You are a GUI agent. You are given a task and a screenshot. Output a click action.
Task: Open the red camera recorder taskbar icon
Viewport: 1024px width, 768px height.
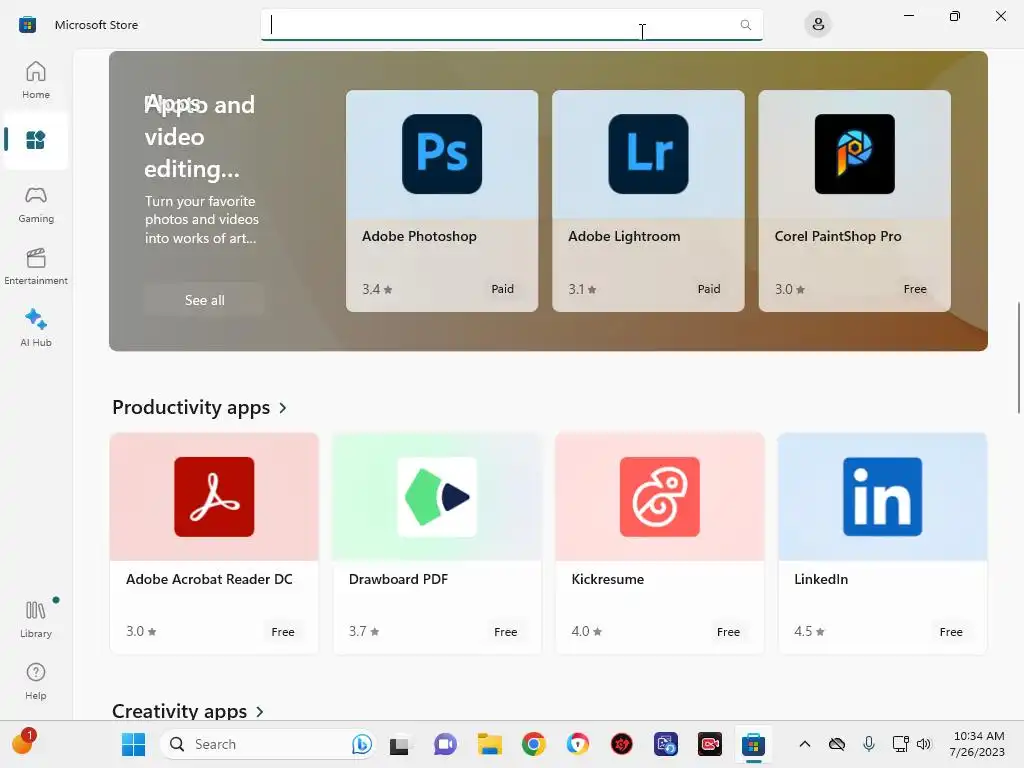[x=709, y=744]
